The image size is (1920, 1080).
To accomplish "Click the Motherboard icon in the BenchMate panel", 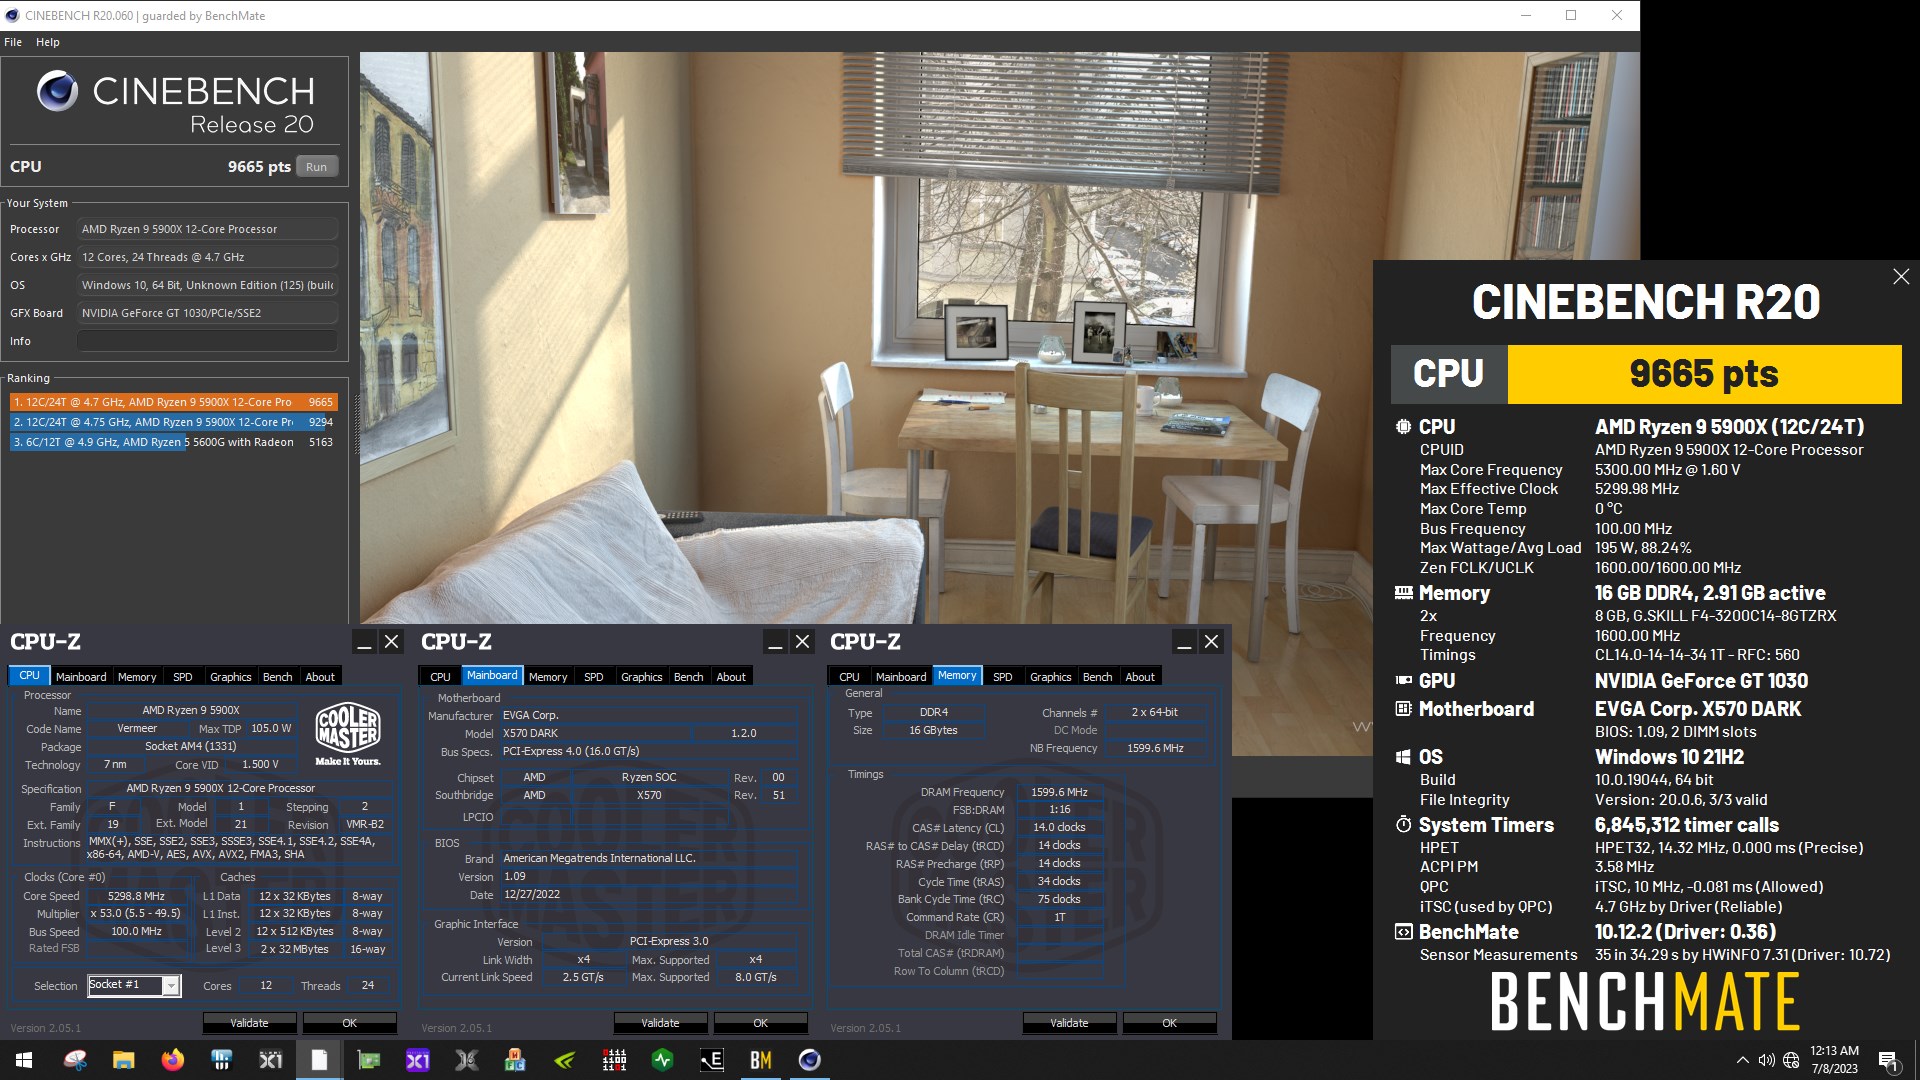I will 1403,709.
